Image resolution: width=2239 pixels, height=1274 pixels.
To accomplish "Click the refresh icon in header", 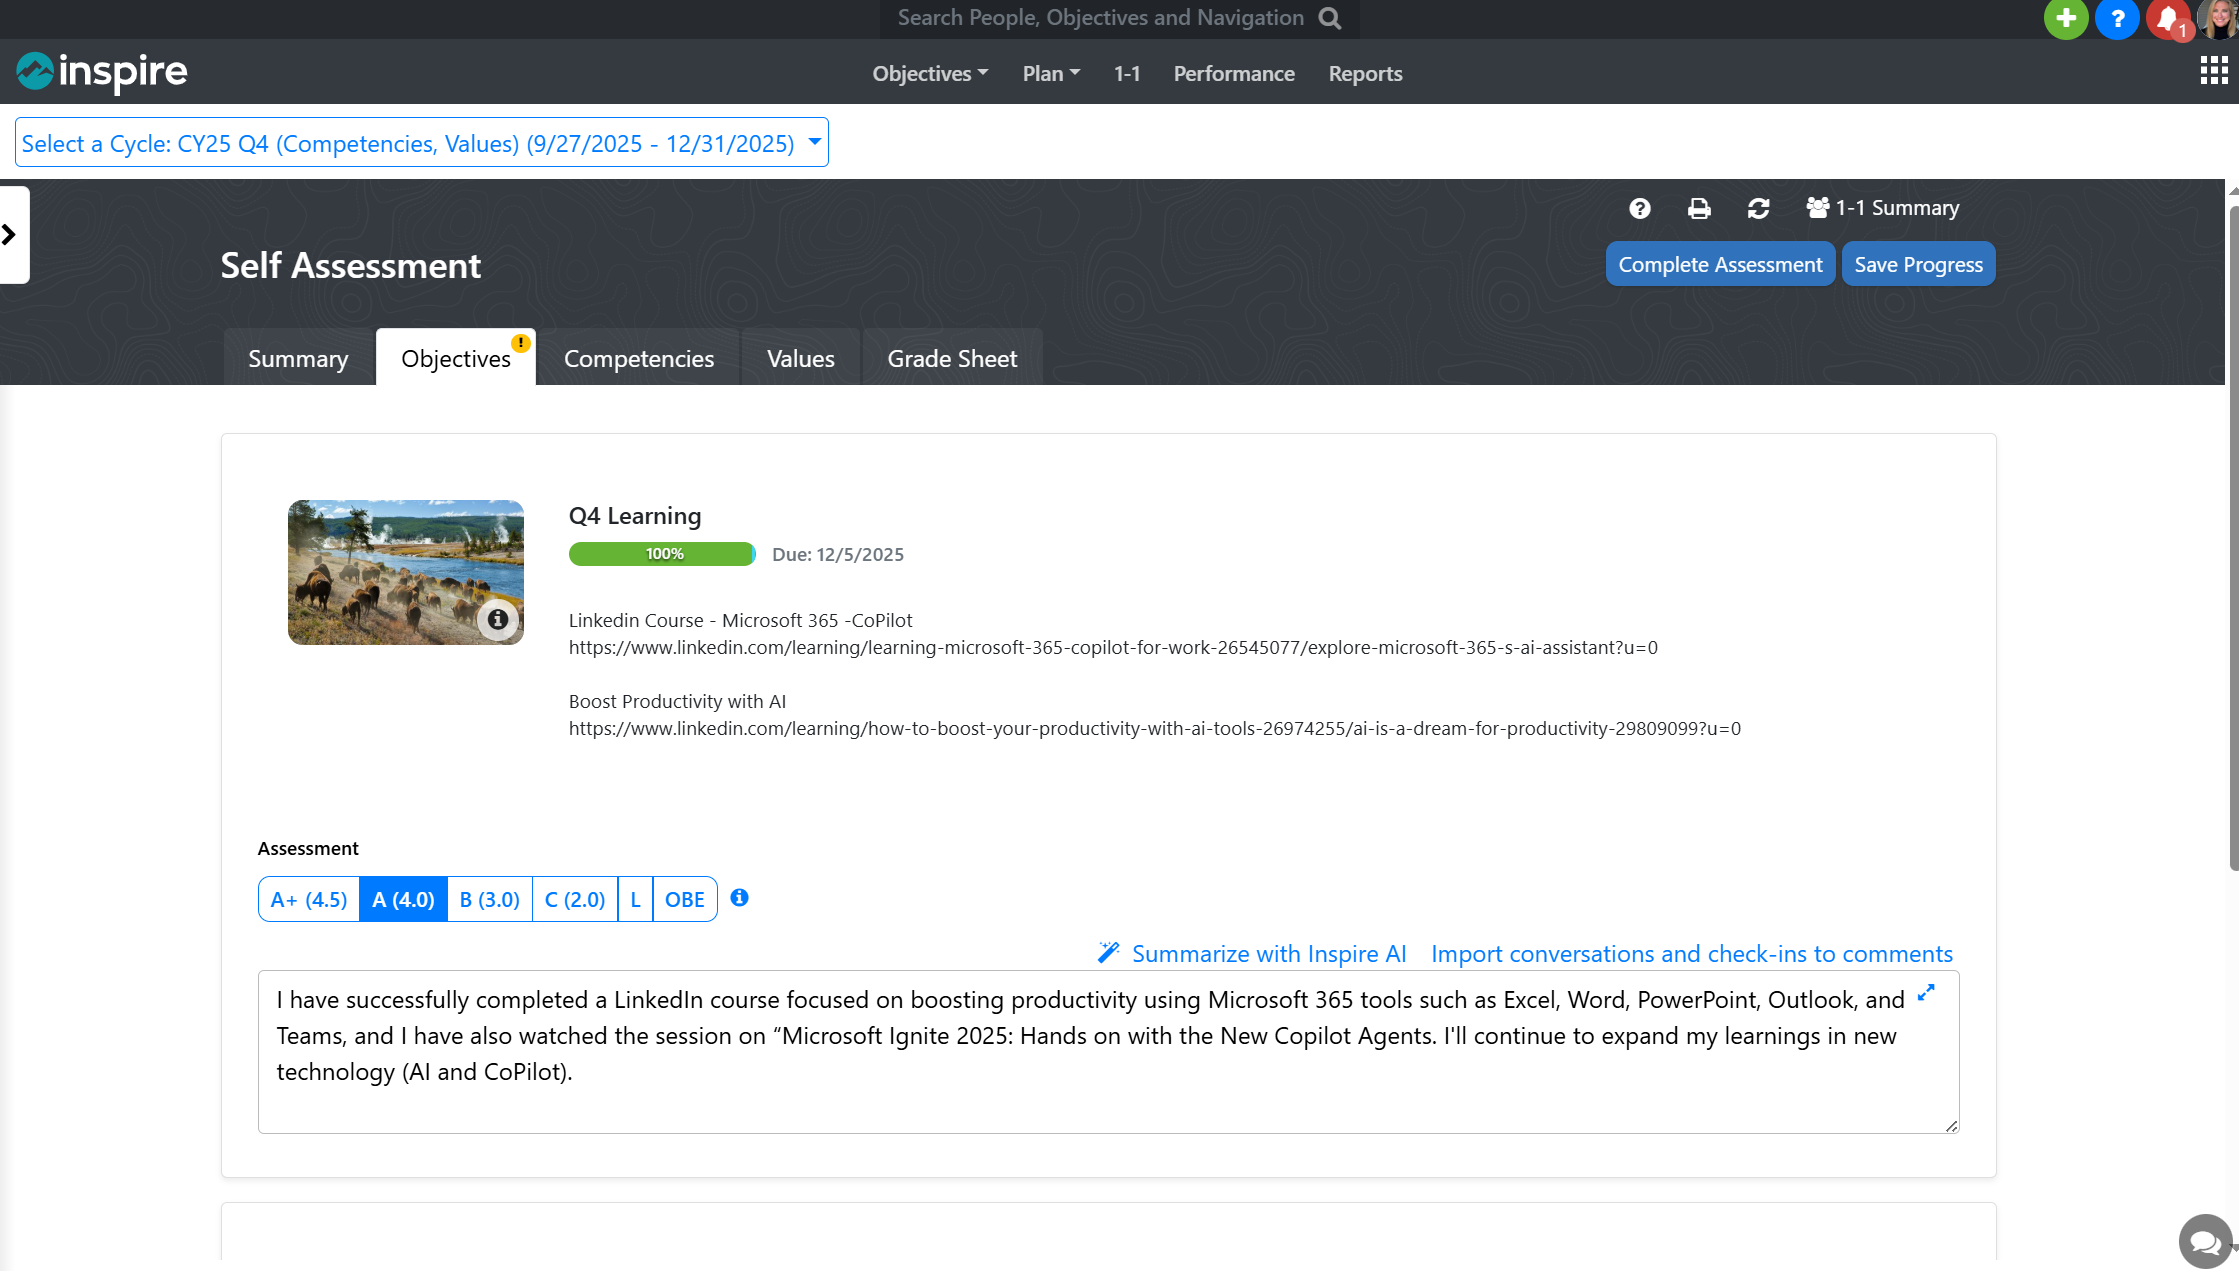I will pyautogui.click(x=1758, y=208).
